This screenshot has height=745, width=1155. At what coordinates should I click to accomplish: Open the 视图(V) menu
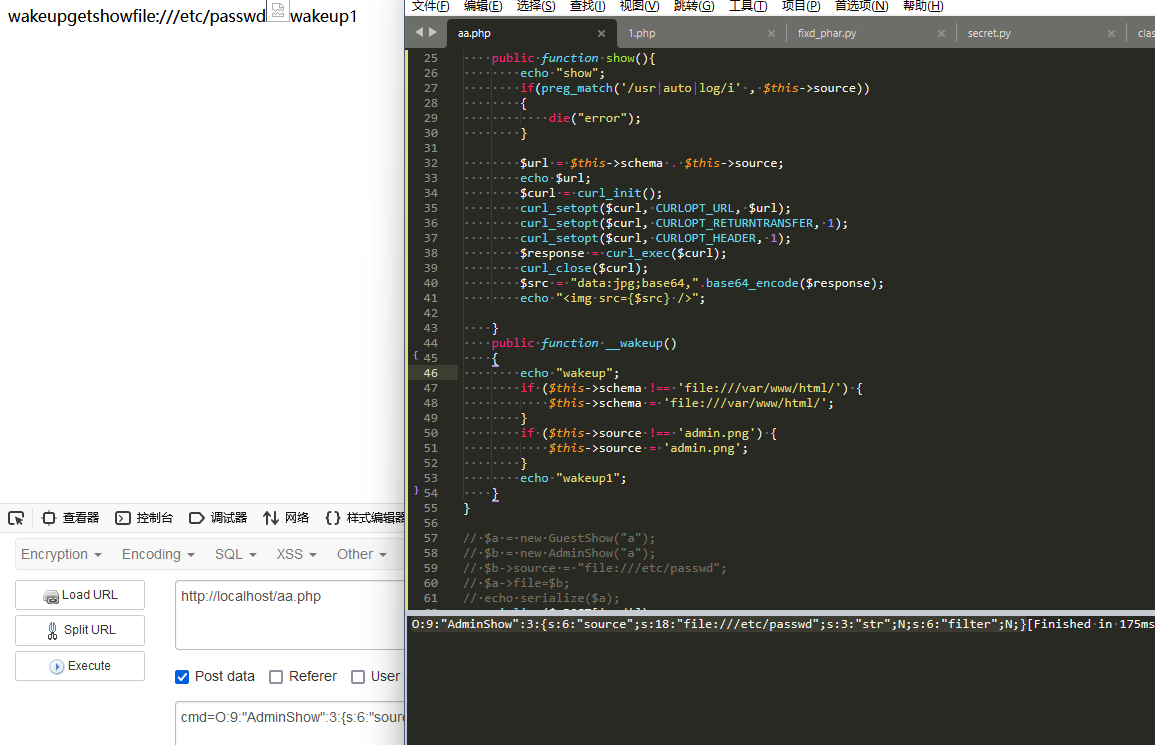639,6
